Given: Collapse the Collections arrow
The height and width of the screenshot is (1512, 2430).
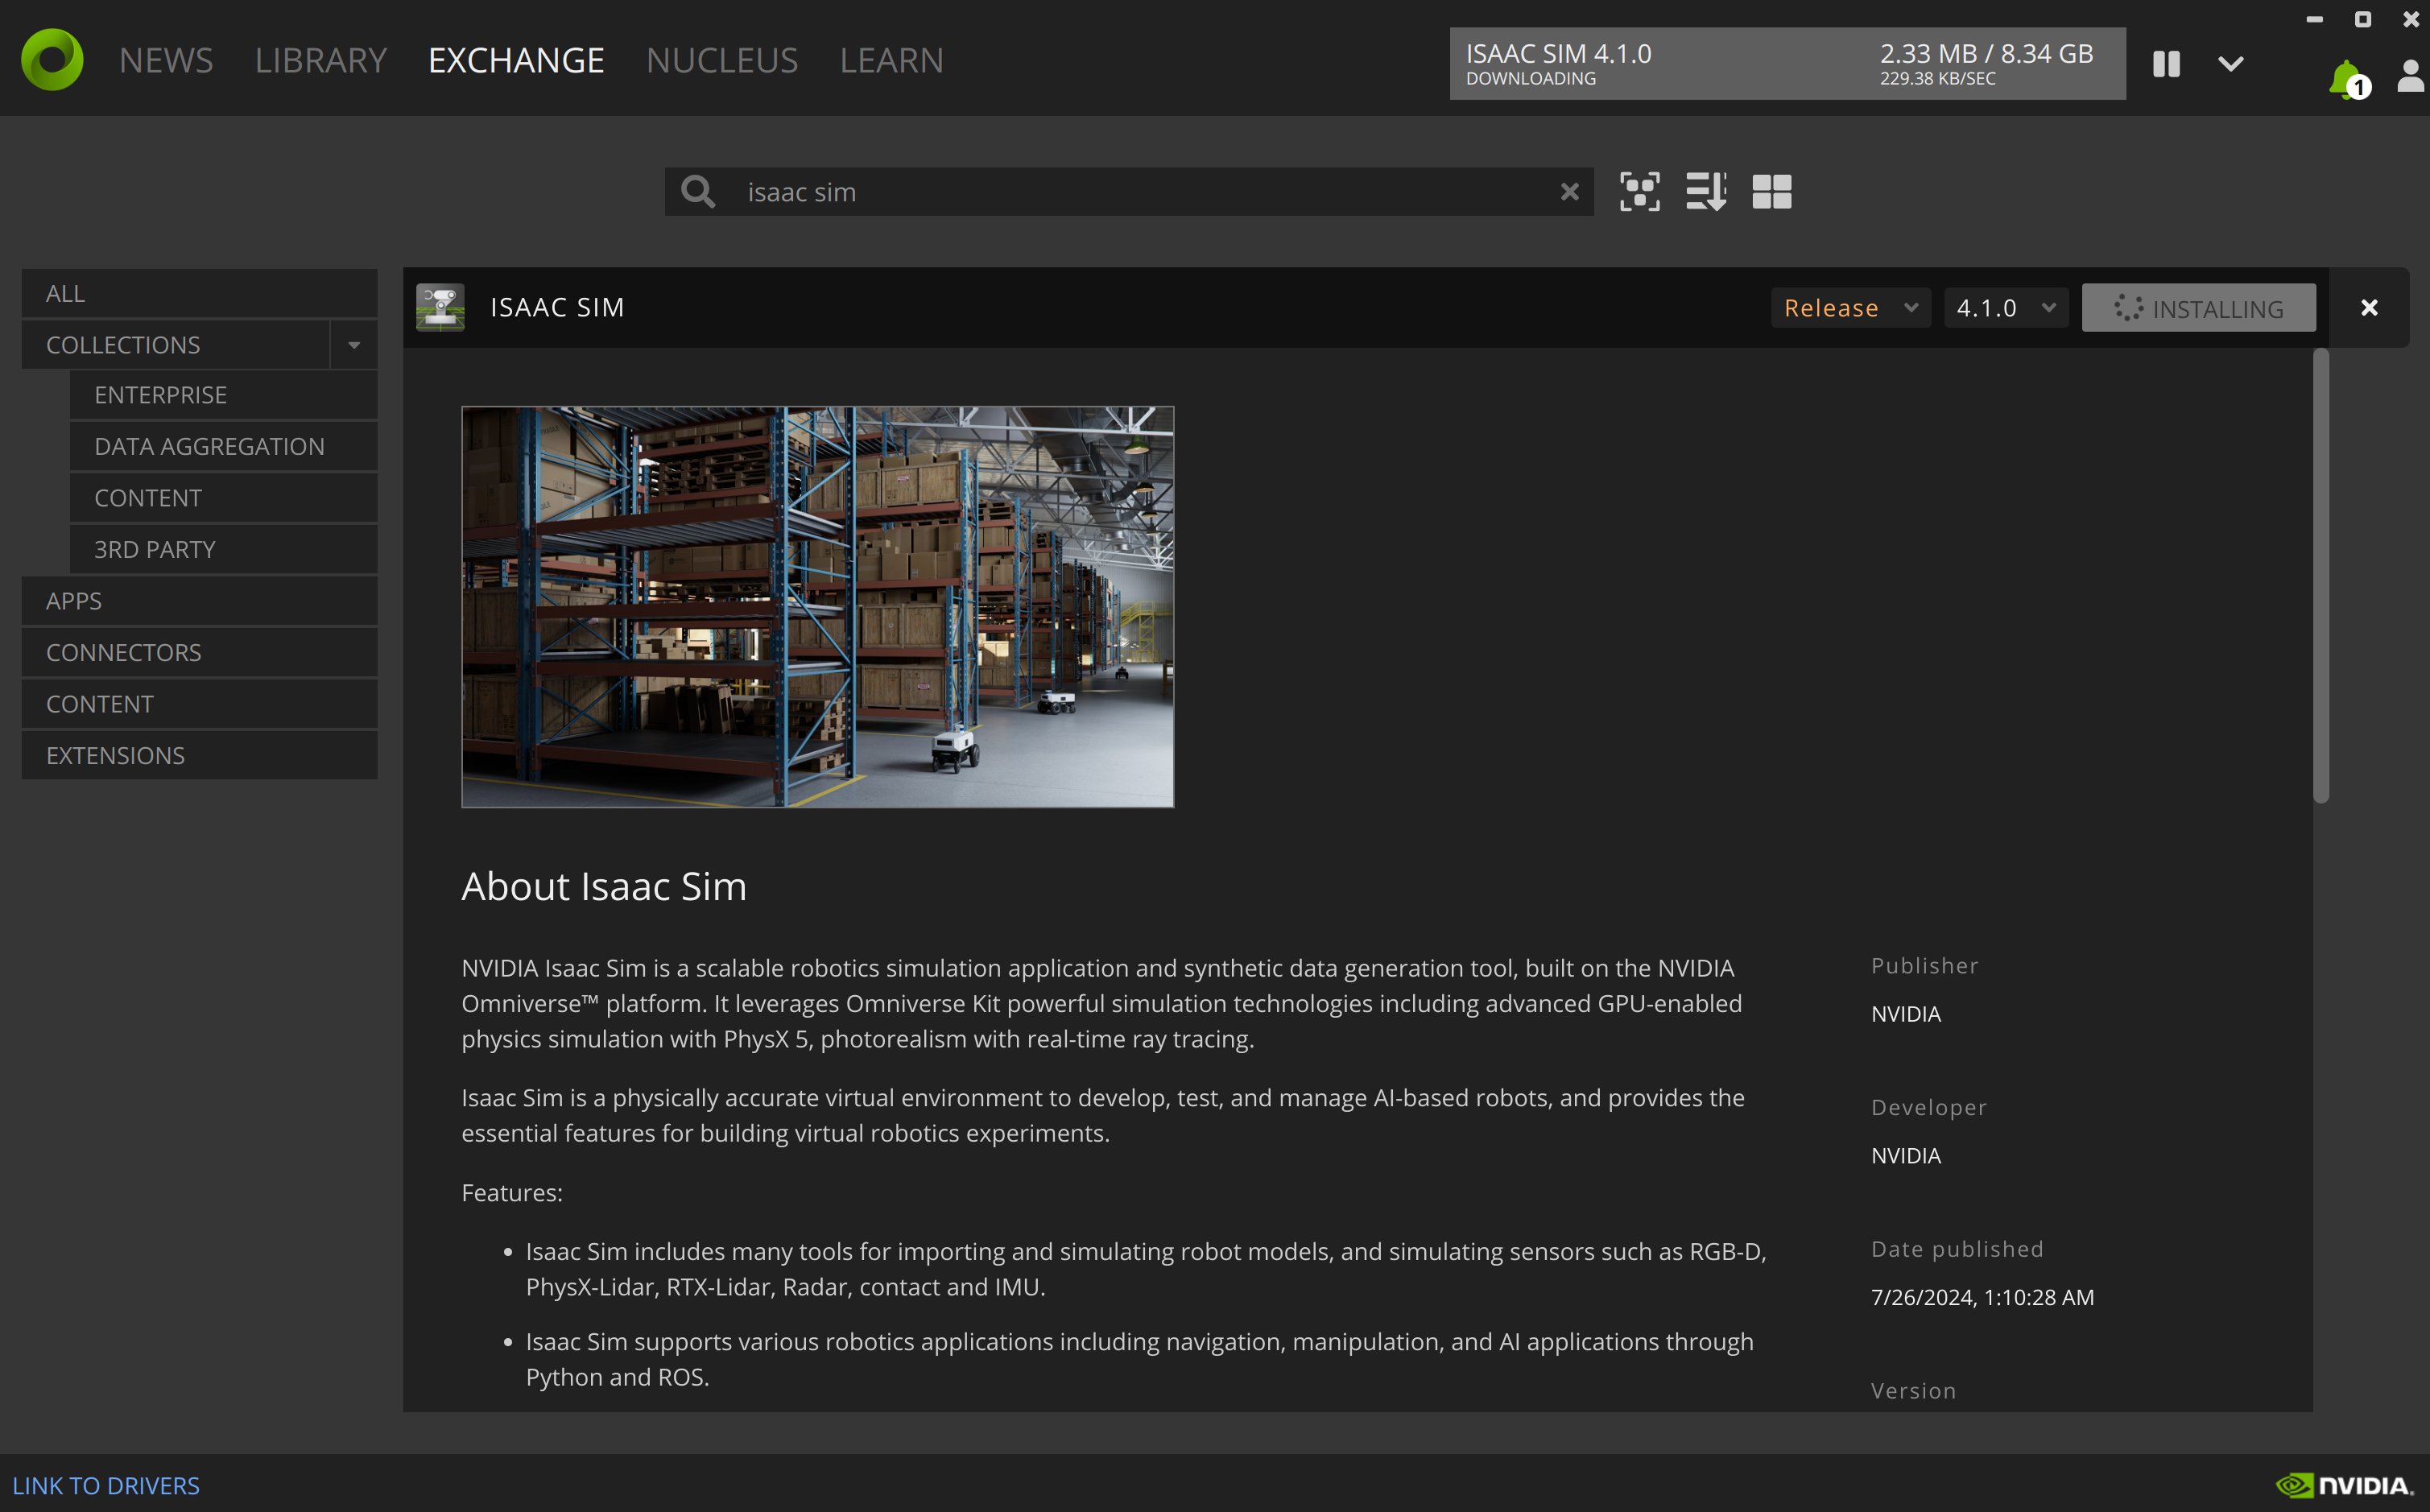Looking at the screenshot, I should tap(354, 345).
